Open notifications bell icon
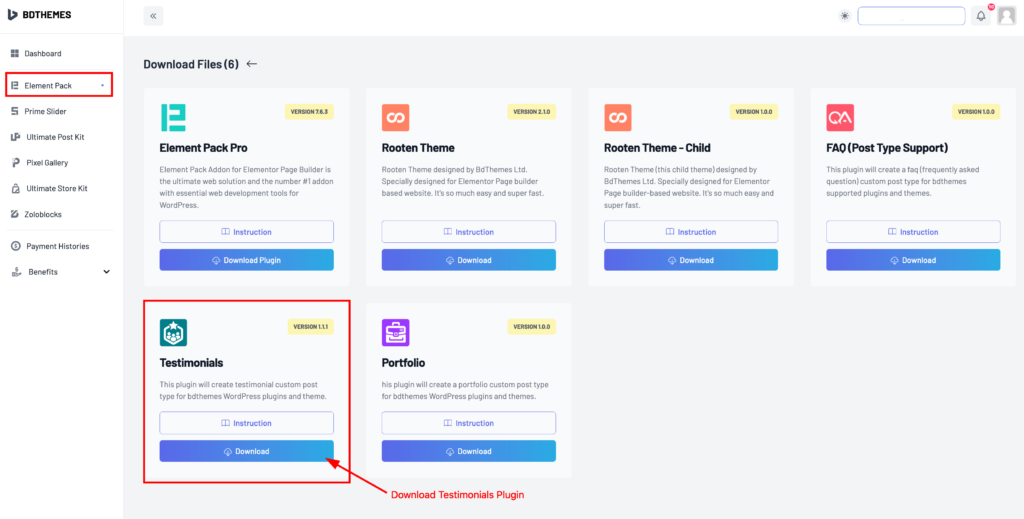1024x519 pixels. click(981, 16)
